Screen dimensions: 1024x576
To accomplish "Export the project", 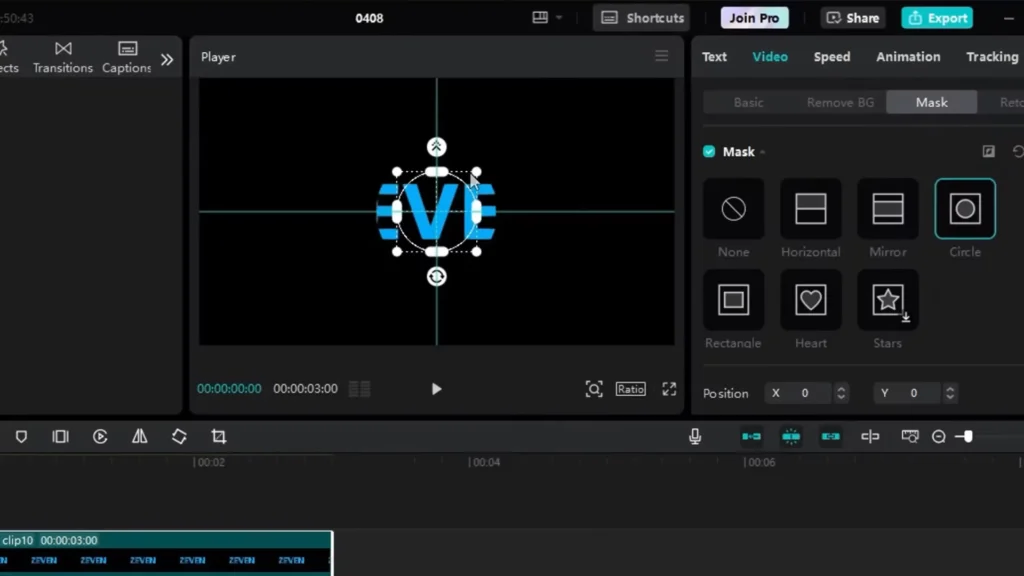I will click(937, 18).
